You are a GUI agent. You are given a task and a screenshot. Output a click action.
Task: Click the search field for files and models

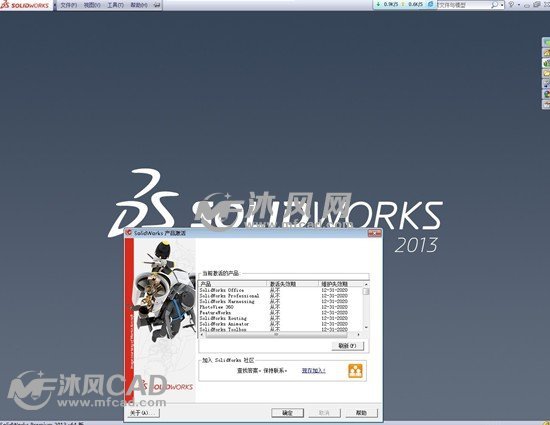[x=464, y=5]
